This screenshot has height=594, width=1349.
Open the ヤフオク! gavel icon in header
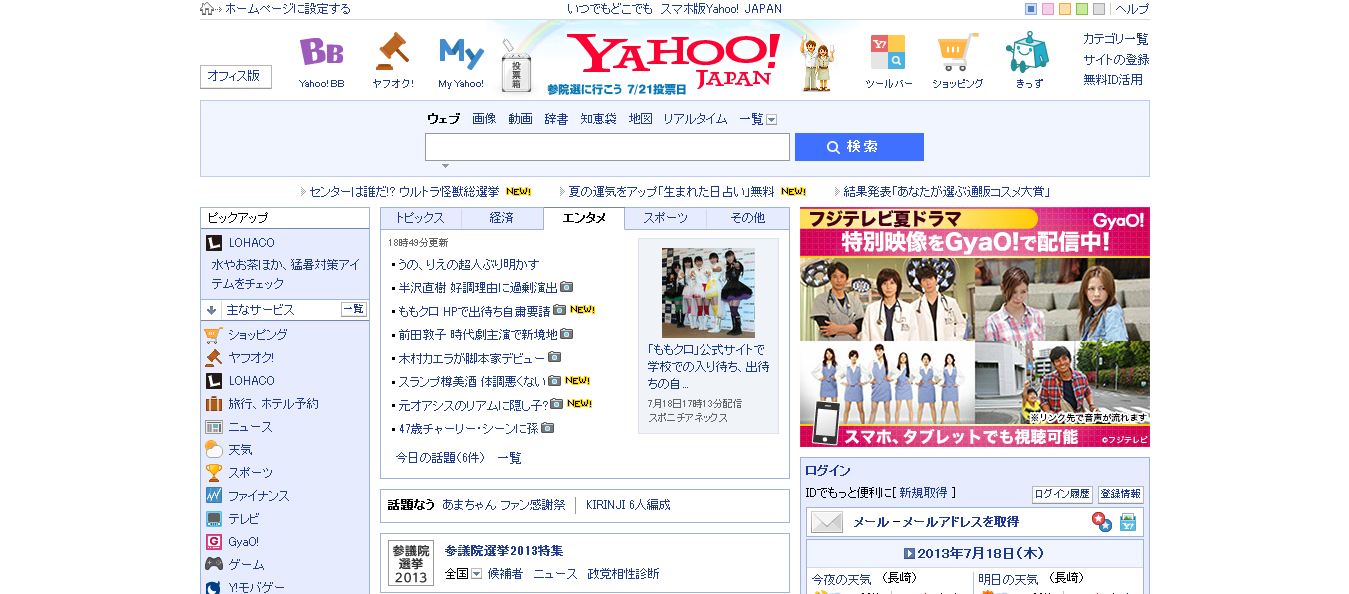(392, 52)
